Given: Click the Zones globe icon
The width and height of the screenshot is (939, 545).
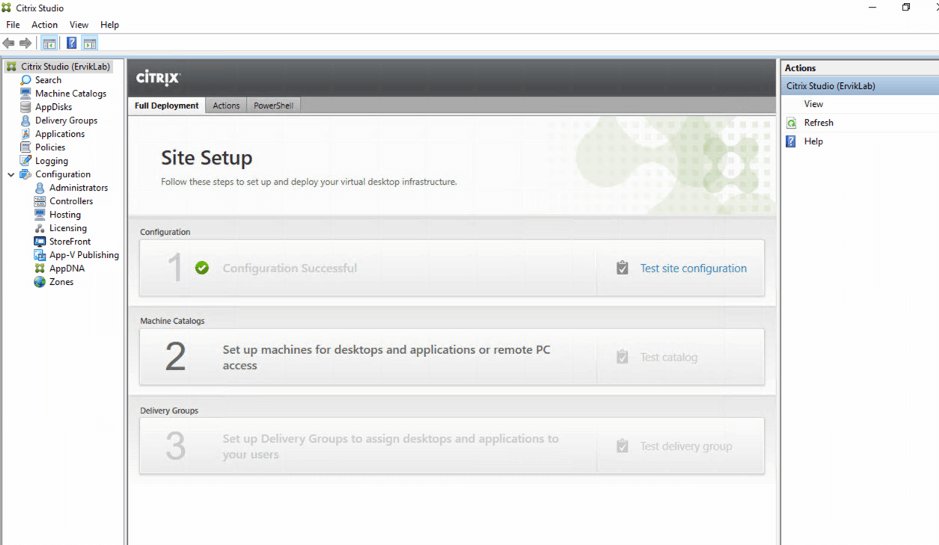Looking at the screenshot, I should [x=40, y=282].
